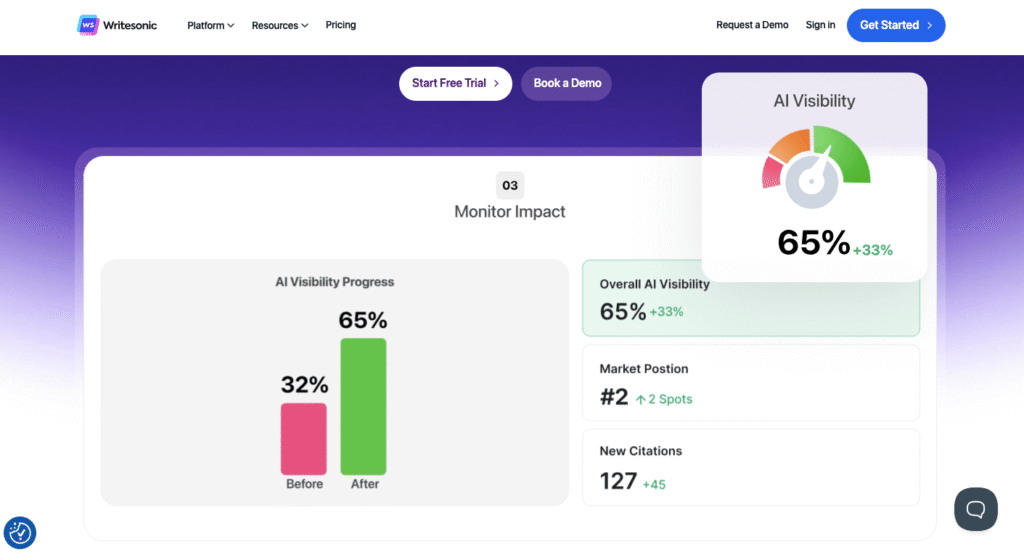
Task: Click the 03 step number badge
Action: [x=510, y=185]
